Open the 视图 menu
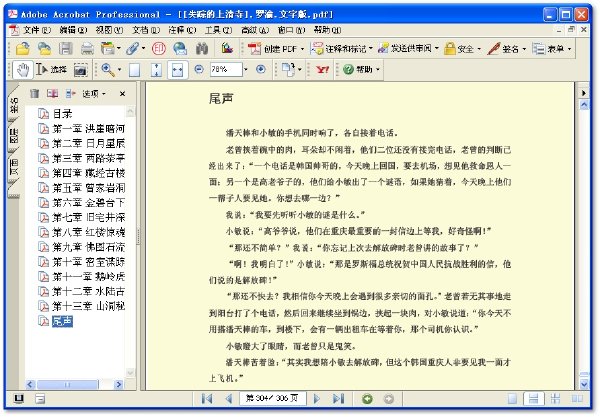This screenshot has height=417, width=600. pyautogui.click(x=109, y=30)
